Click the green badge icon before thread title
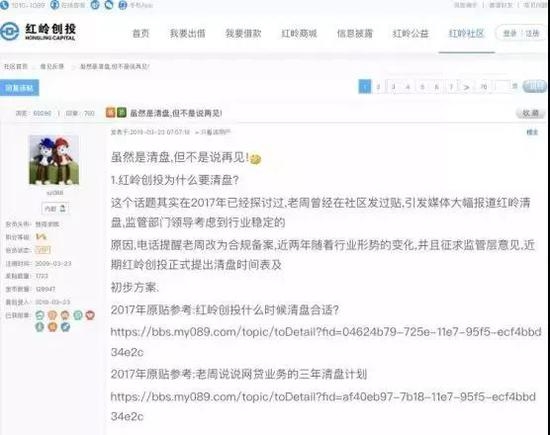This screenshot has height=435, width=550. tap(121, 112)
